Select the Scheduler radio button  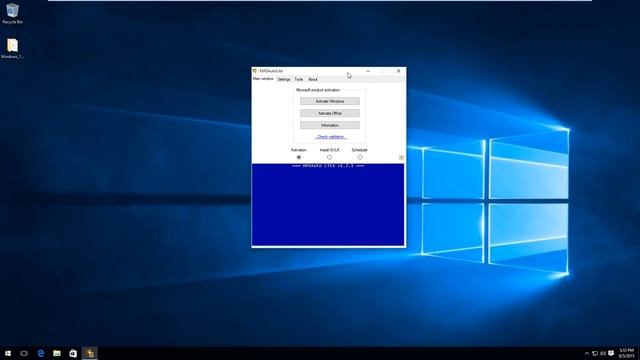click(360, 157)
